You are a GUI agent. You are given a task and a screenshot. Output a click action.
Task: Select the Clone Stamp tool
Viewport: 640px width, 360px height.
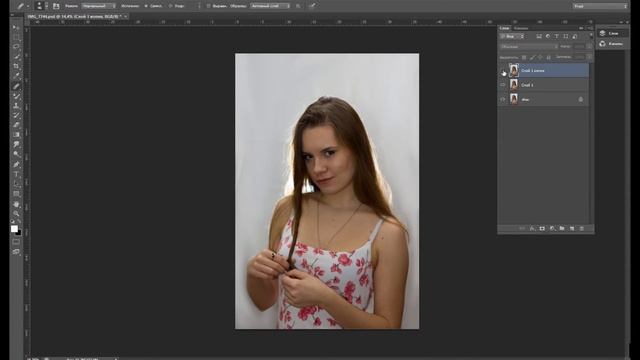click(x=16, y=106)
